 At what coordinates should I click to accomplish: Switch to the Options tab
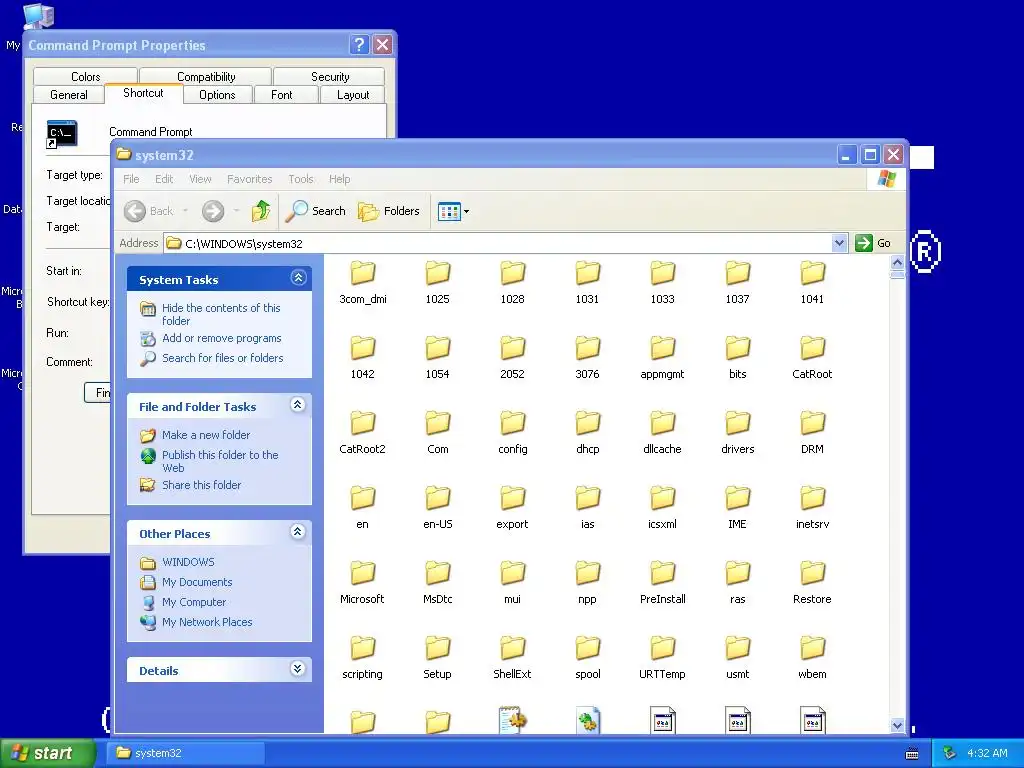point(217,95)
